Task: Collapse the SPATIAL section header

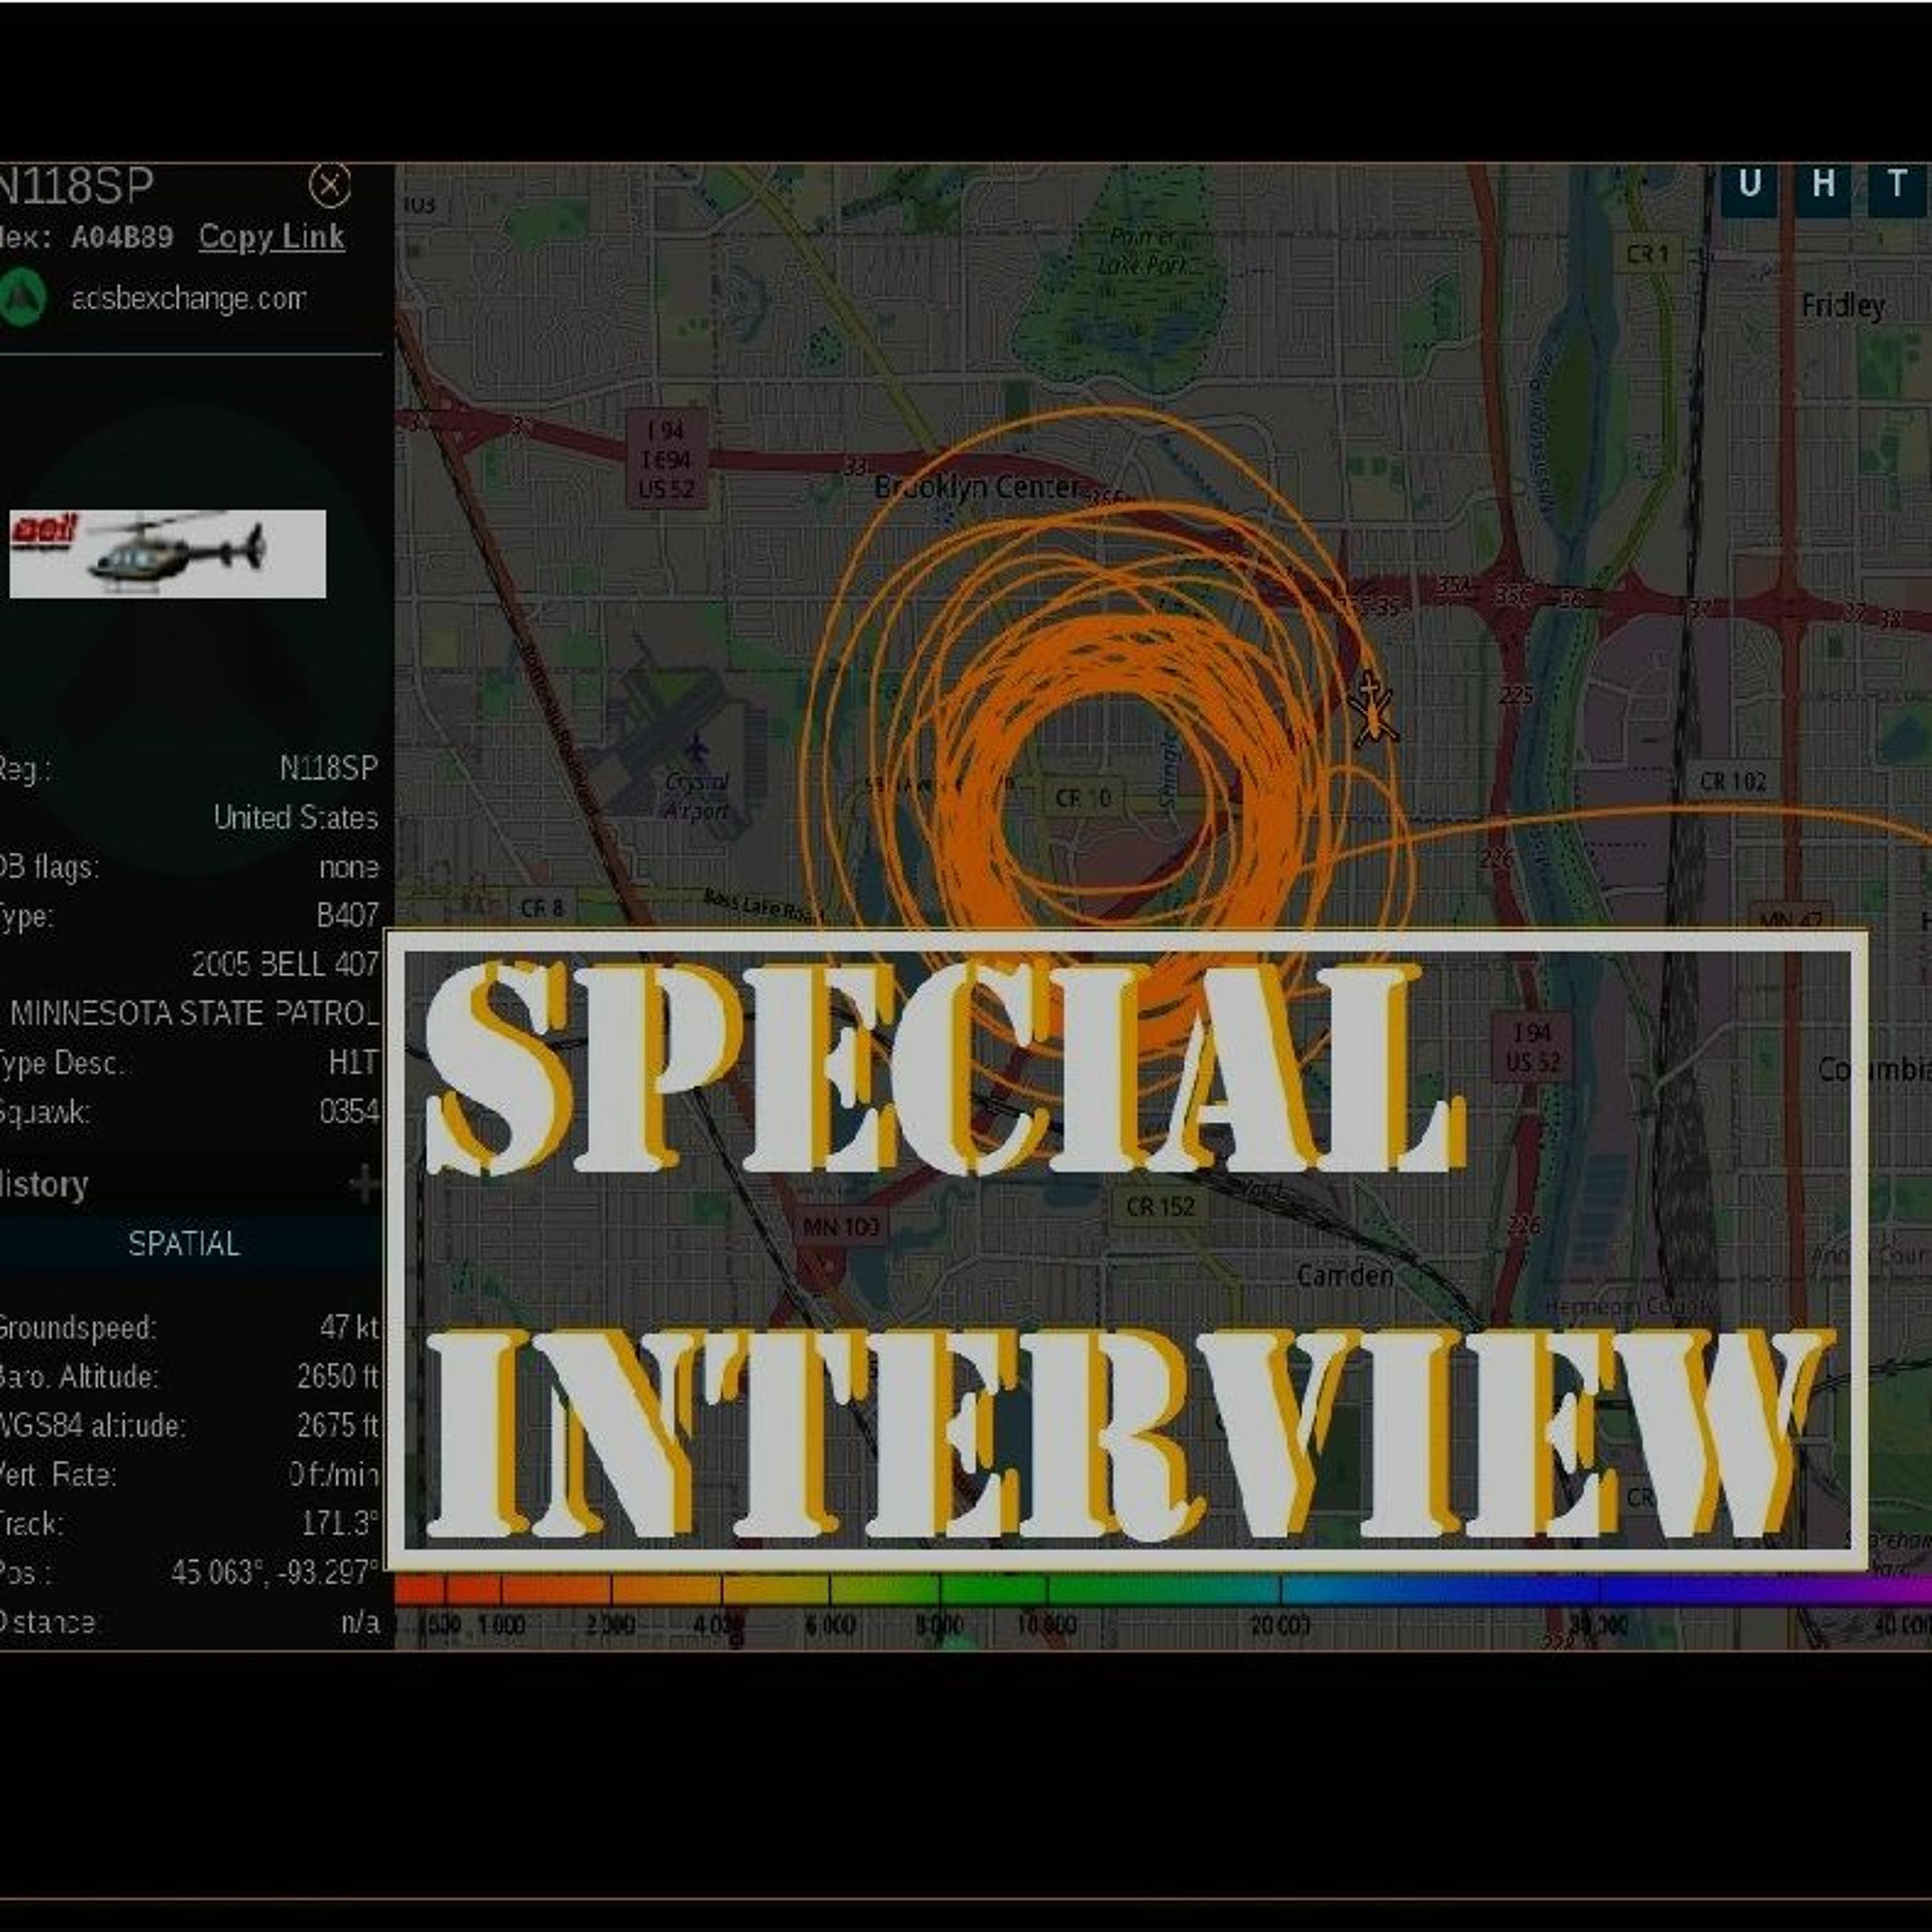Action: (x=184, y=1243)
